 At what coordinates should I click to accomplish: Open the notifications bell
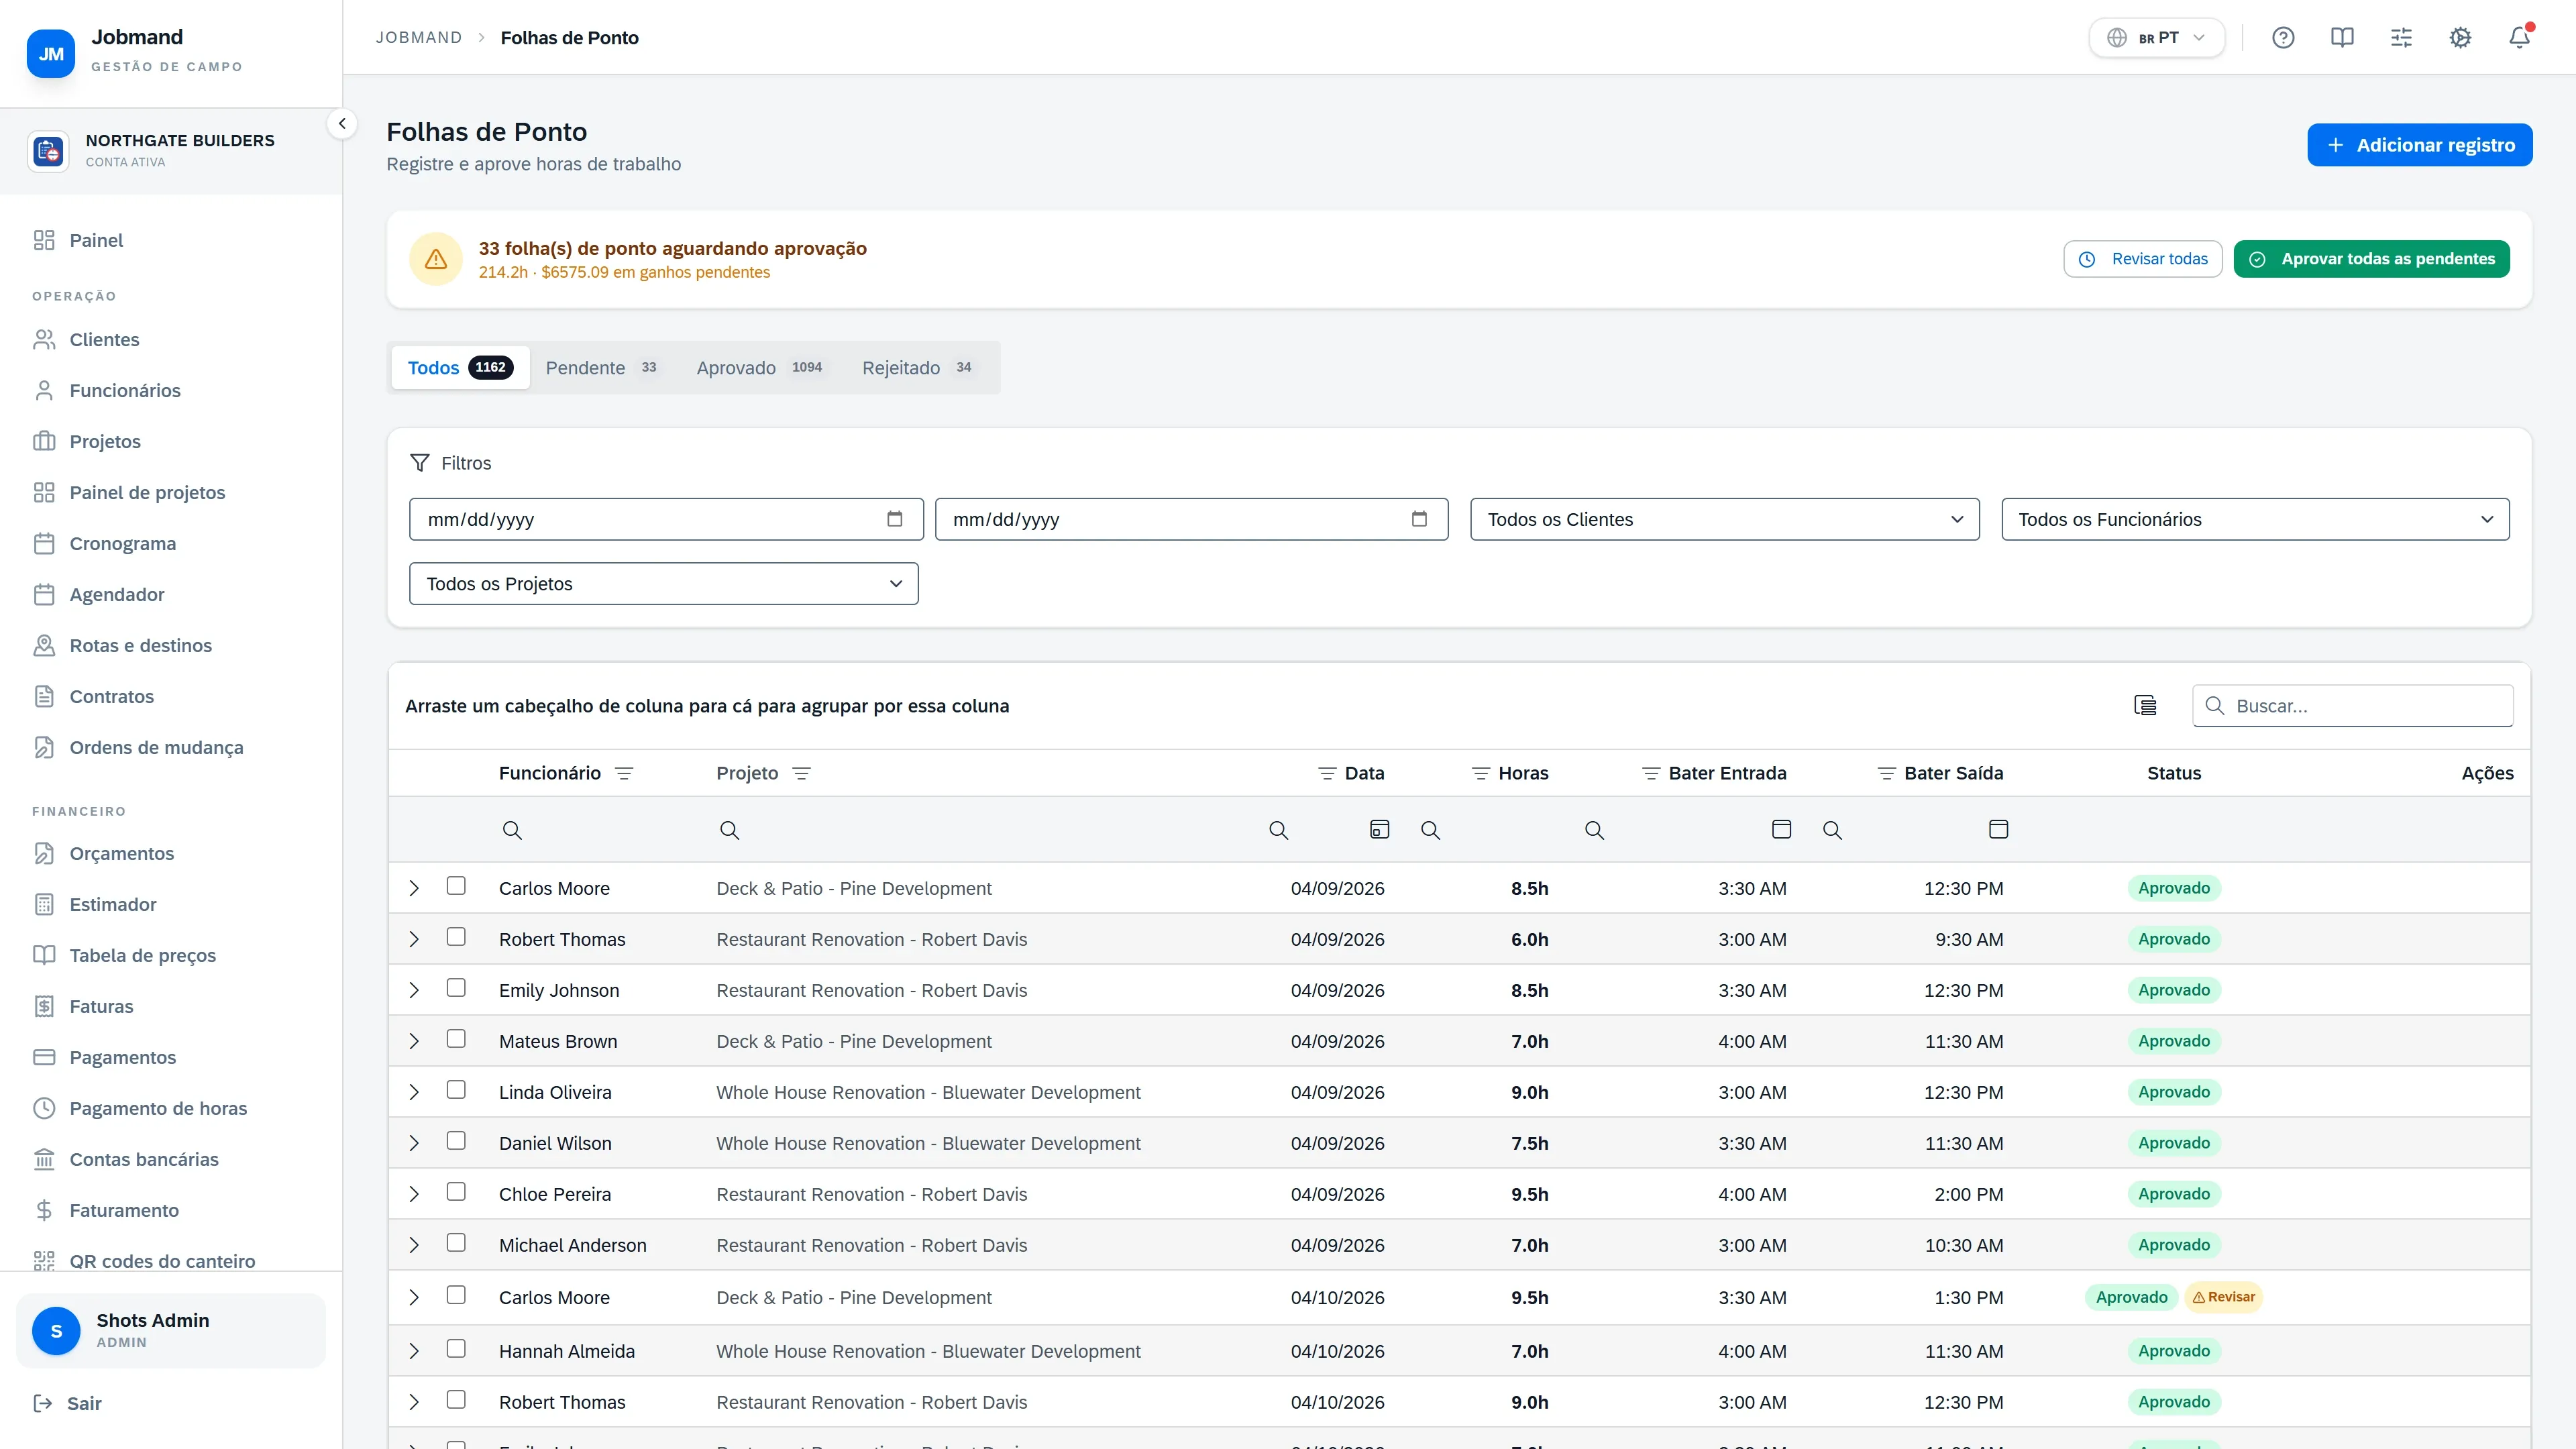tap(2519, 38)
